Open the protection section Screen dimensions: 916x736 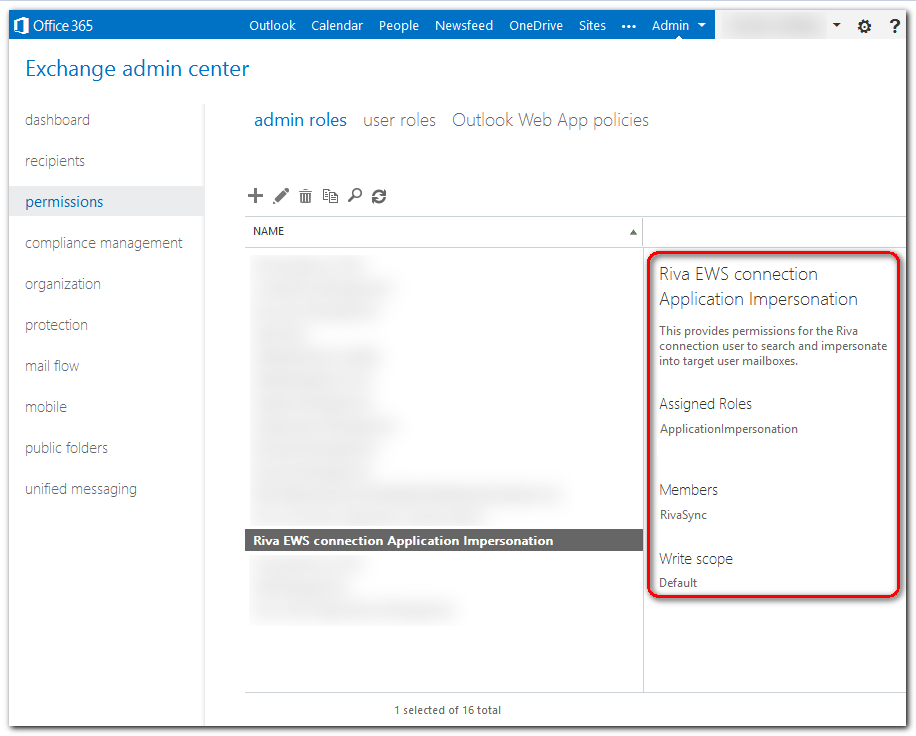pos(56,325)
